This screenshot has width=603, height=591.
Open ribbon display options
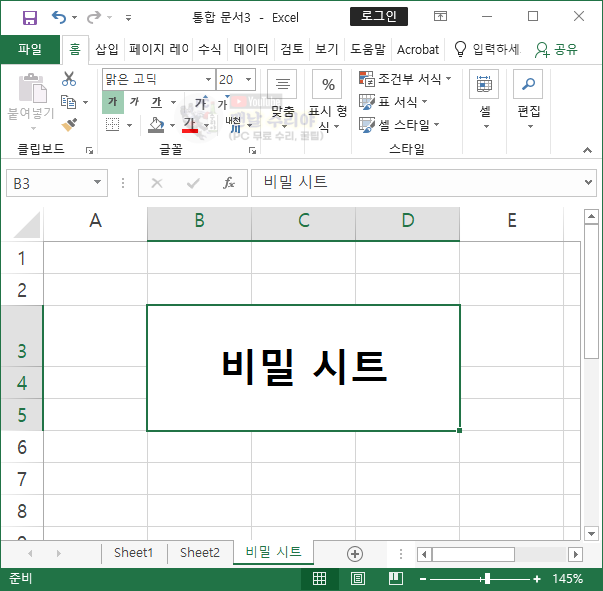(x=440, y=16)
